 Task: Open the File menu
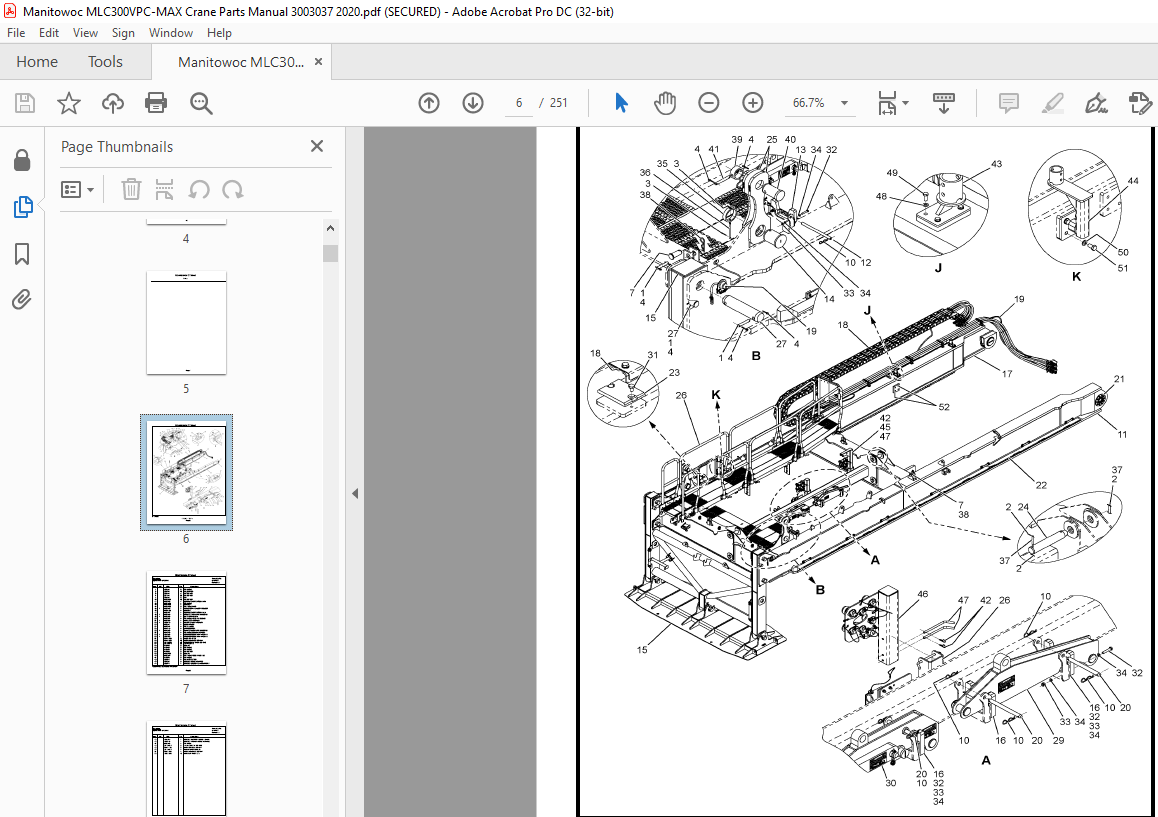[16, 33]
